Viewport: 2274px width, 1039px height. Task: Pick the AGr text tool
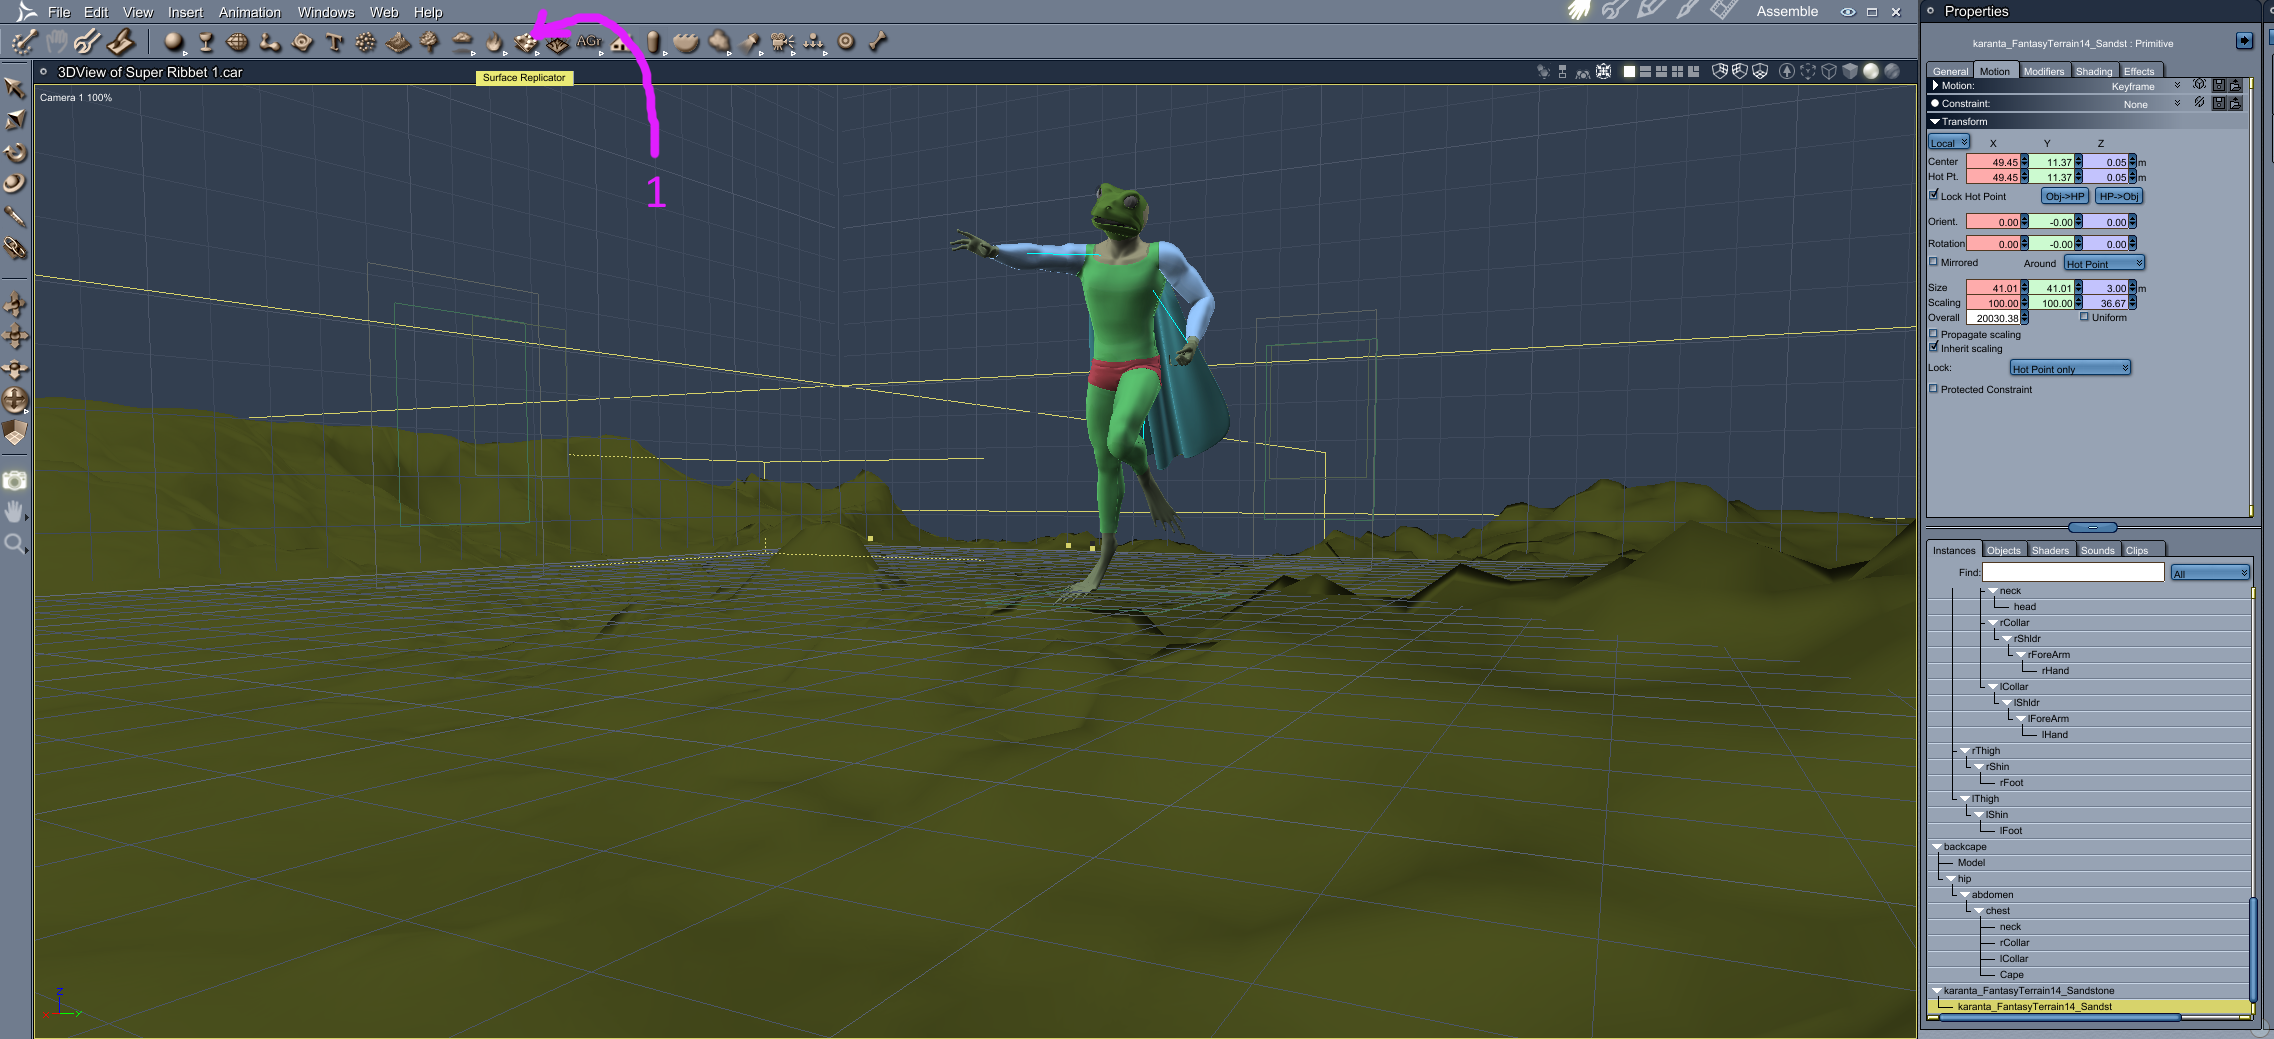click(589, 42)
